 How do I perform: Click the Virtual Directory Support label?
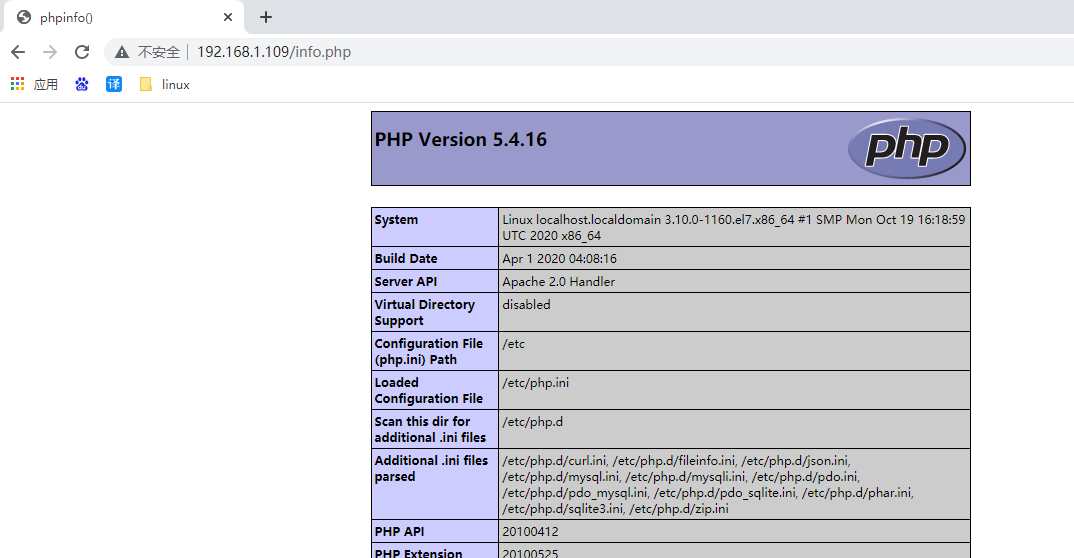click(425, 312)
